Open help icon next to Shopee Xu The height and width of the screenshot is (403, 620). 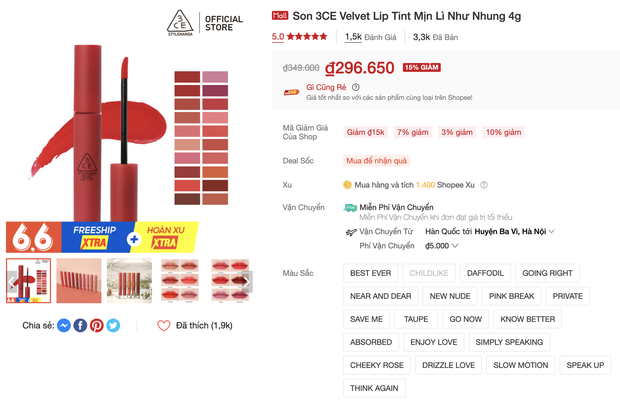click(484, 185)
